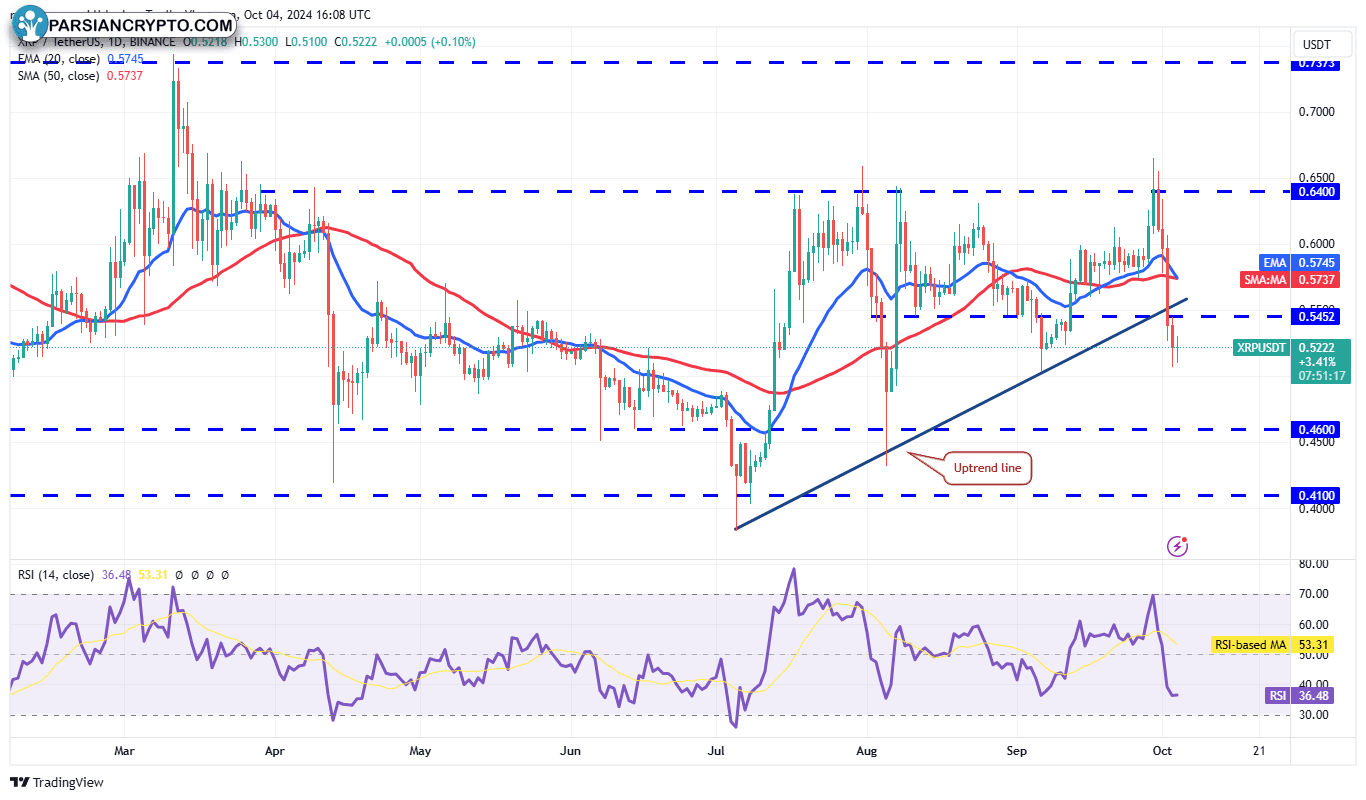Click the 0.5452 horizontal line price tag
Screen dimensions: 1366x800
coord(1317,316)
